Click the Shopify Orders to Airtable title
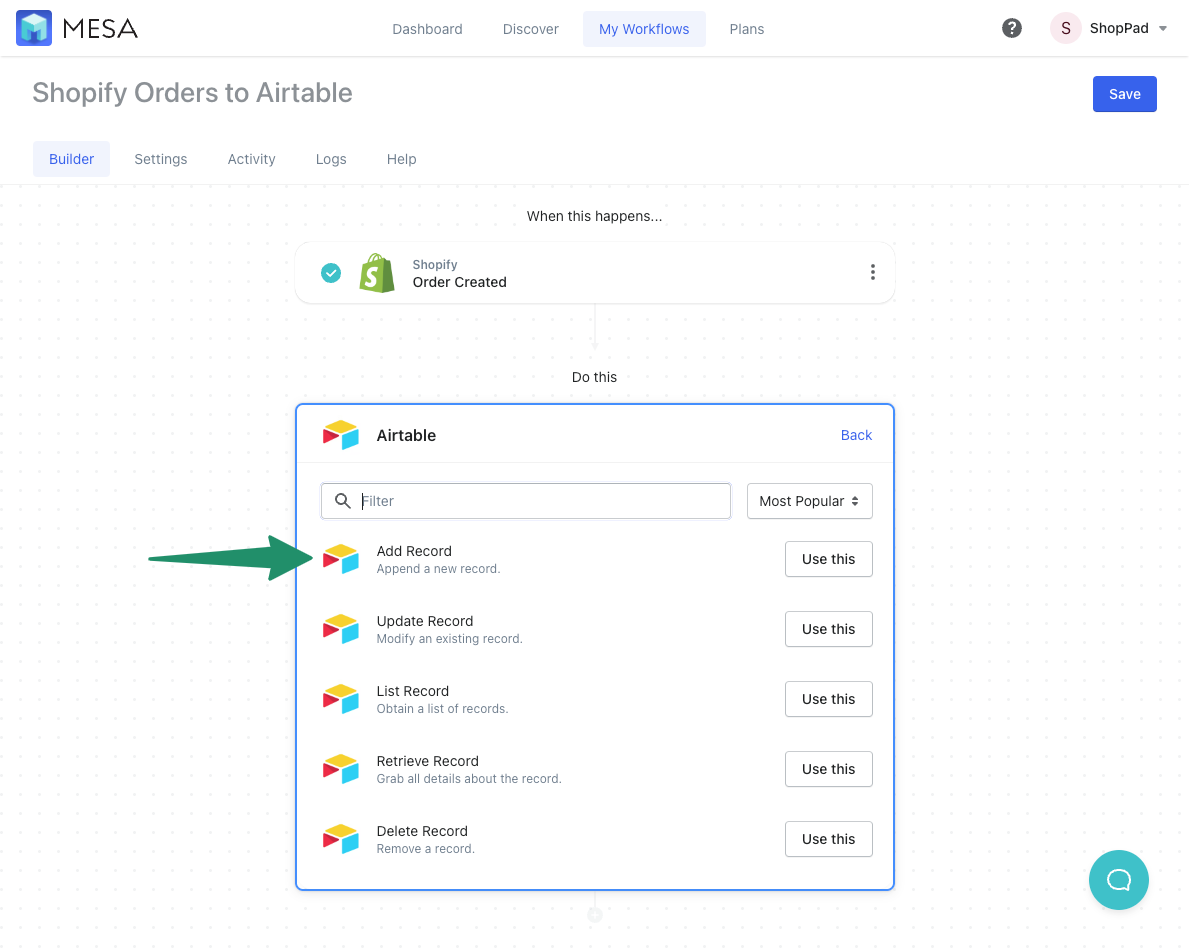Viewport: 1189px width, 950px height. pyautogui.click(x=193, y=92)
